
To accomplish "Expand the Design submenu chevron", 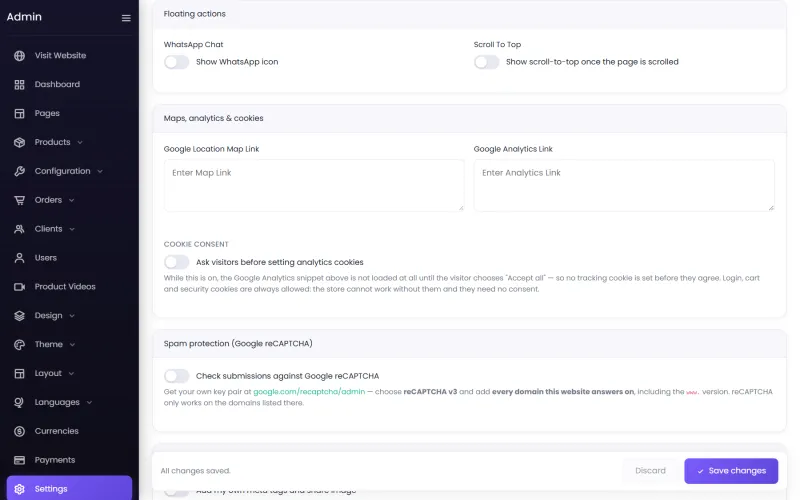I will coord(72,316).
